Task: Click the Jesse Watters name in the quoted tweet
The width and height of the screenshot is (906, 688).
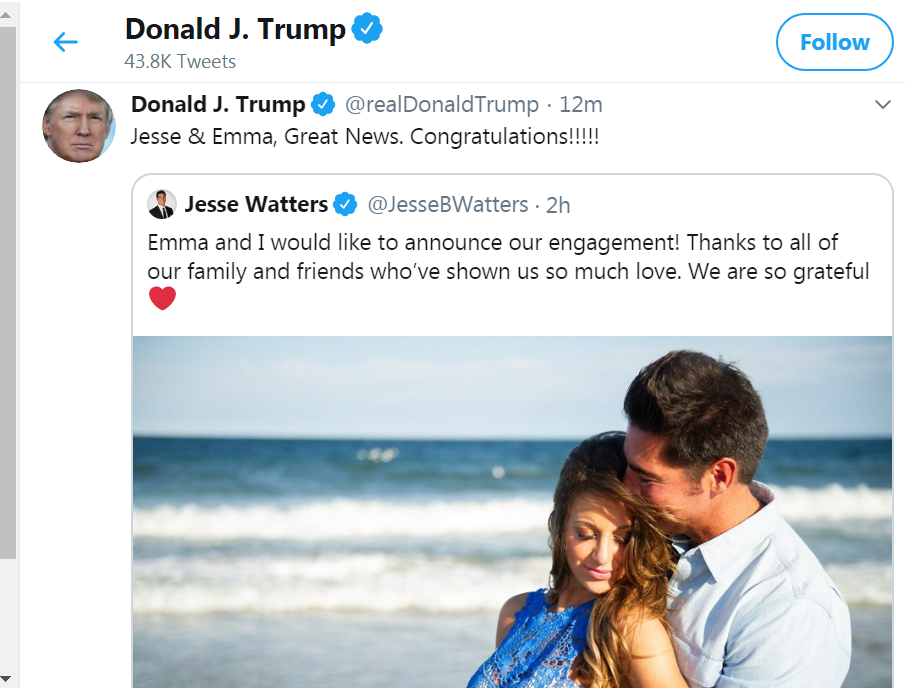Action: (256, 205)
